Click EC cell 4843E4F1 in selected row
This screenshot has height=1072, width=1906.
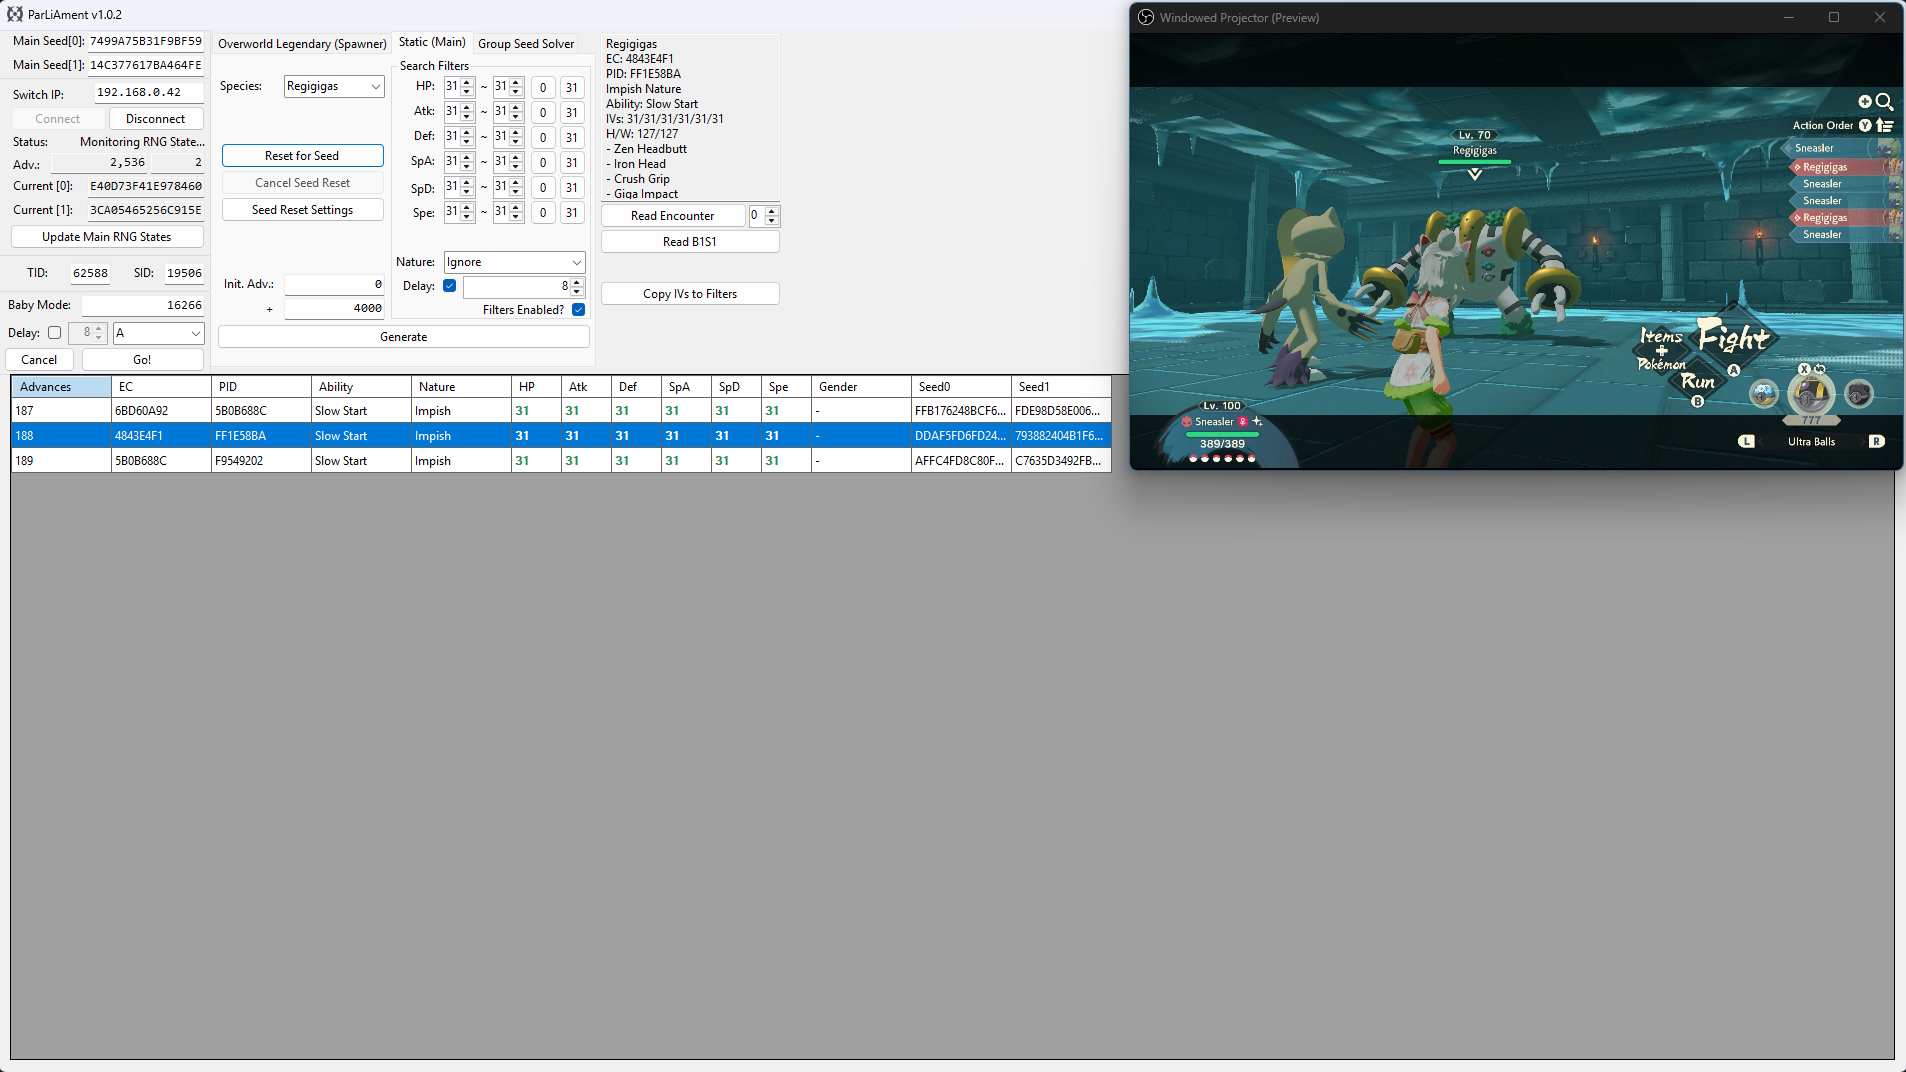click(161, 436)
